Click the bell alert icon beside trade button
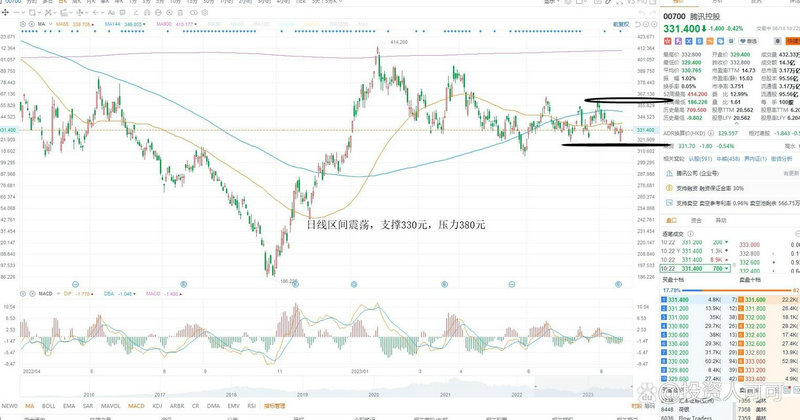This screenshot has width=800, height=420. click(778, 41)
